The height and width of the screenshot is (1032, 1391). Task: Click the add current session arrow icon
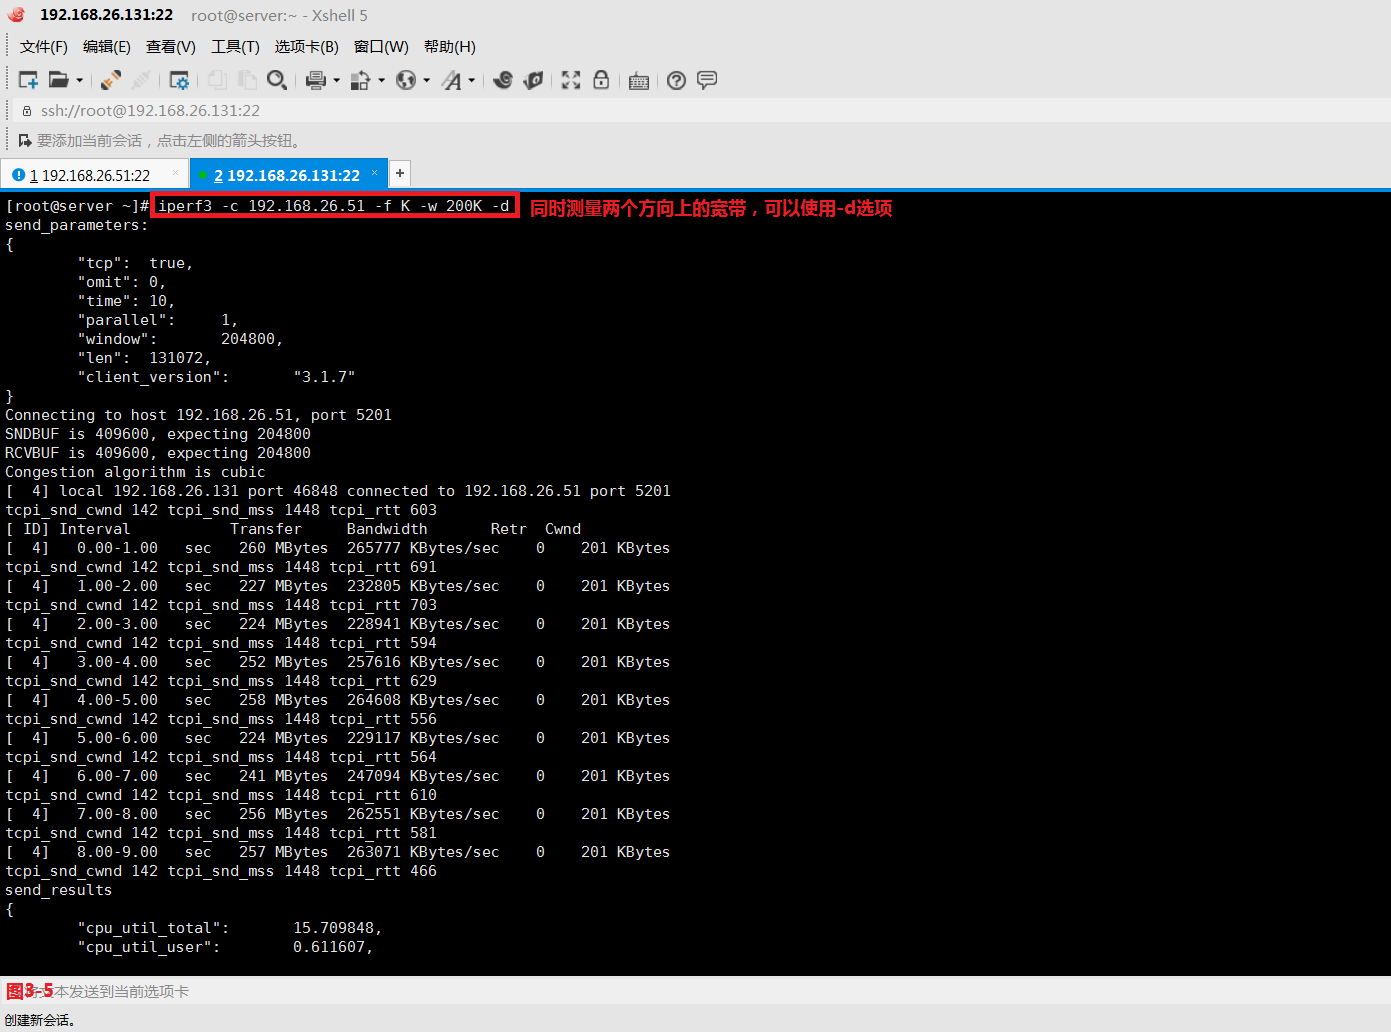25,141
